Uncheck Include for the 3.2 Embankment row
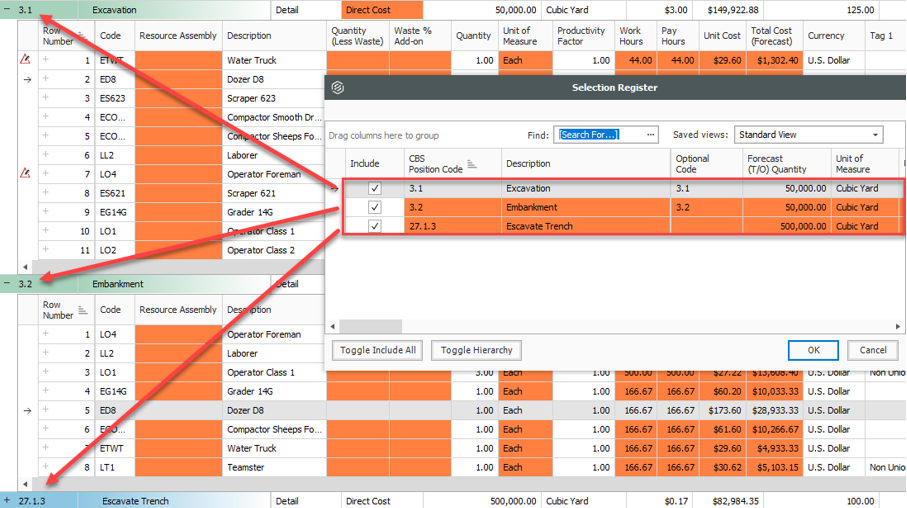907x508 pixels. click(375, 207)
